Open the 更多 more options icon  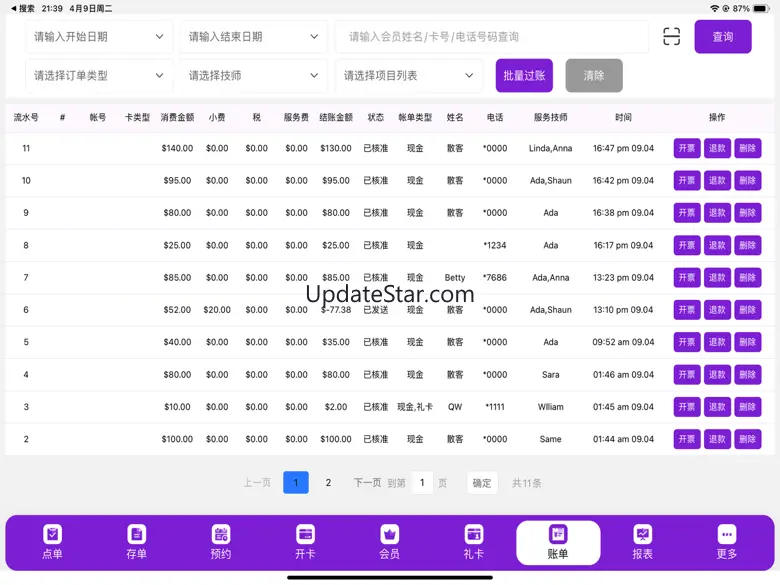tap(727, 535)
